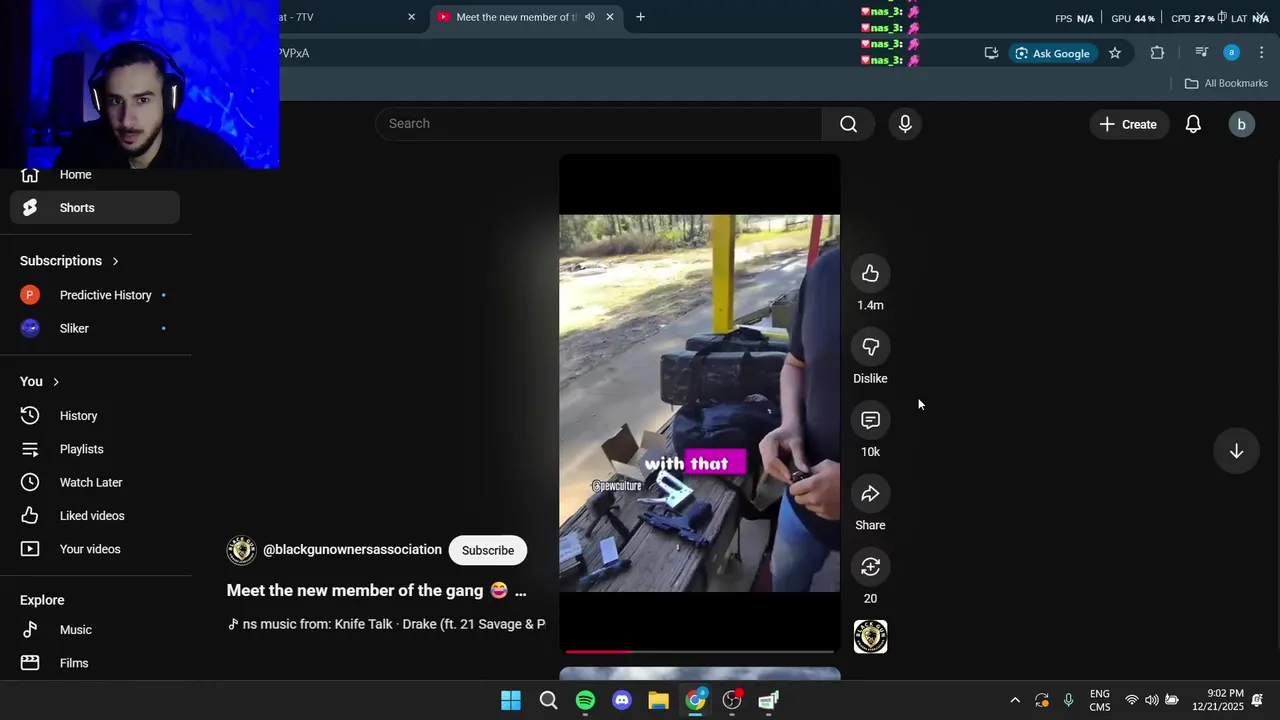This screenshot has height=720, width=1280.
Task: Open File Explorer from the taskbar
Action: coord(658,700)
